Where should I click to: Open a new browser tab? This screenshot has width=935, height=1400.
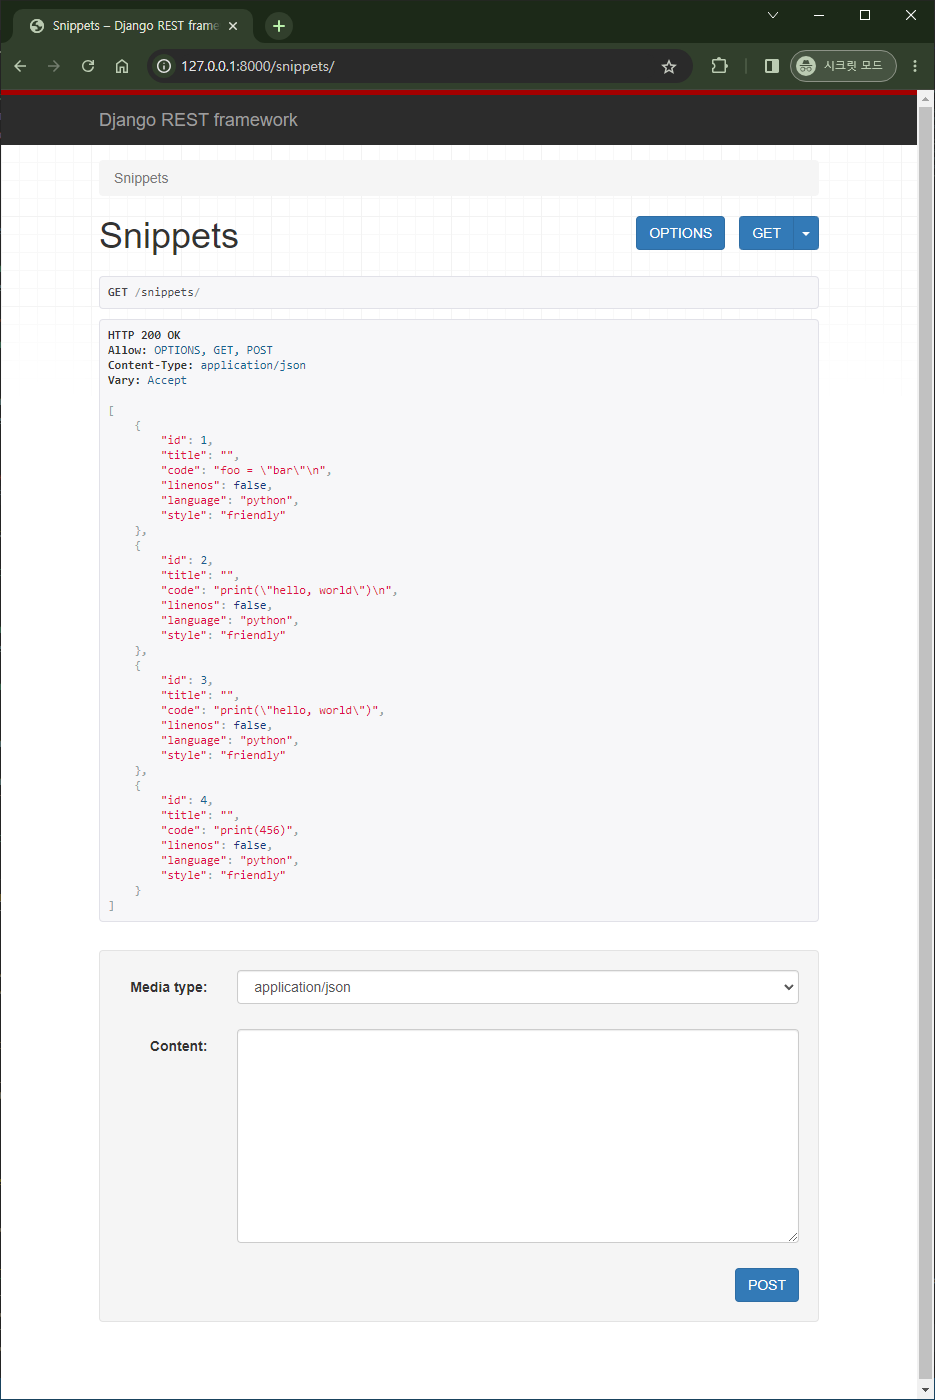tap(279, 26)
